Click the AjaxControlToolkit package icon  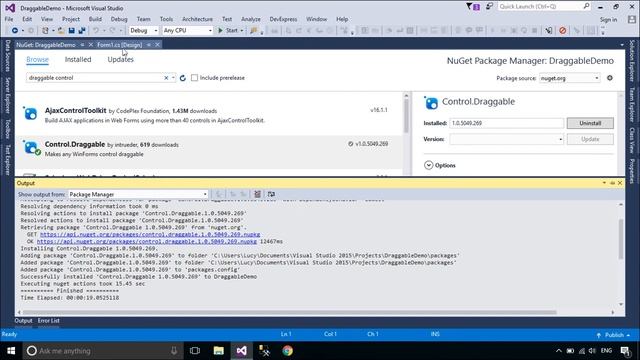pos(30,113)
